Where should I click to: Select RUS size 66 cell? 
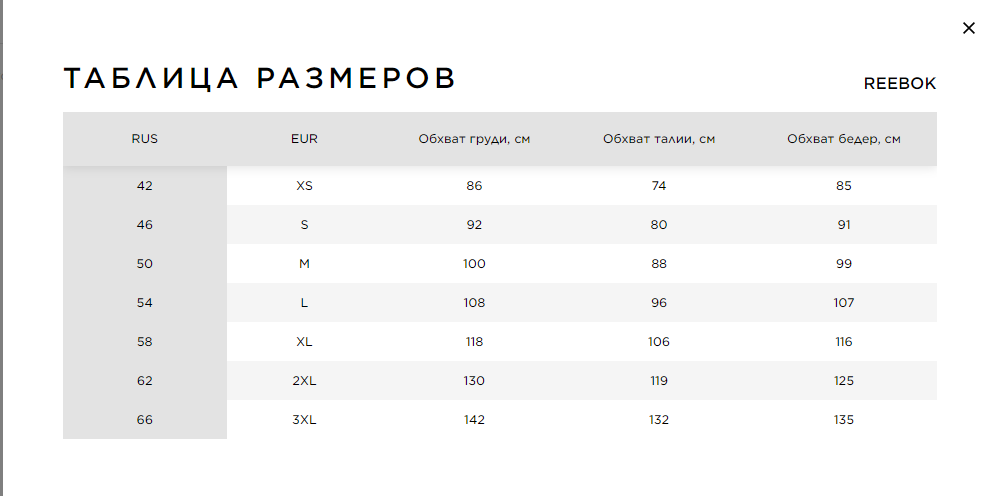[145, 420]
